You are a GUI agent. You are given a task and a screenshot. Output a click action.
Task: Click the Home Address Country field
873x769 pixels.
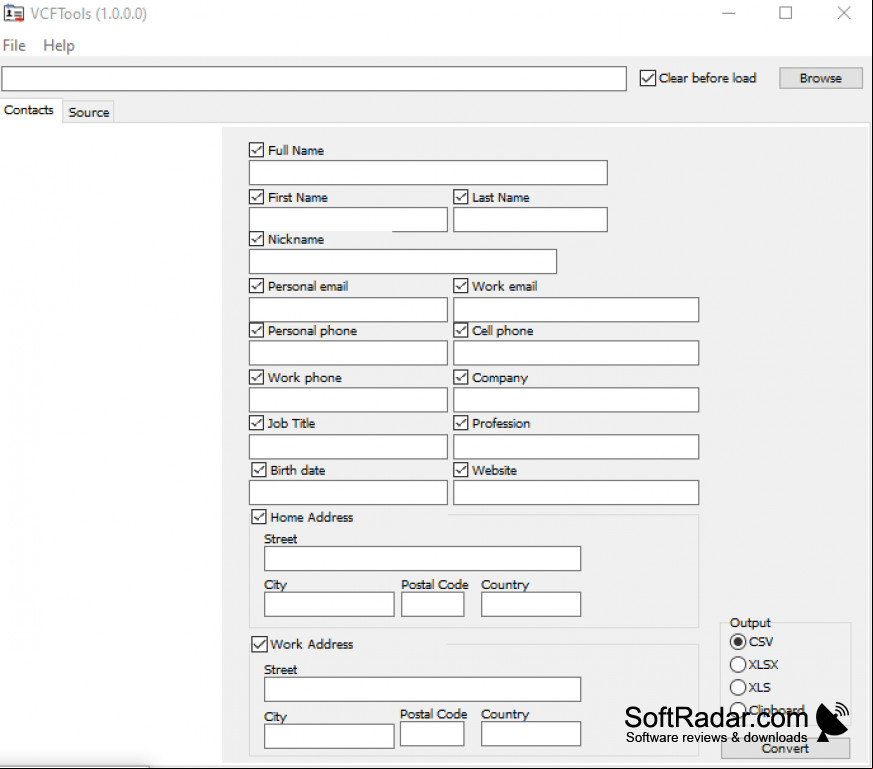pos(531,604)
